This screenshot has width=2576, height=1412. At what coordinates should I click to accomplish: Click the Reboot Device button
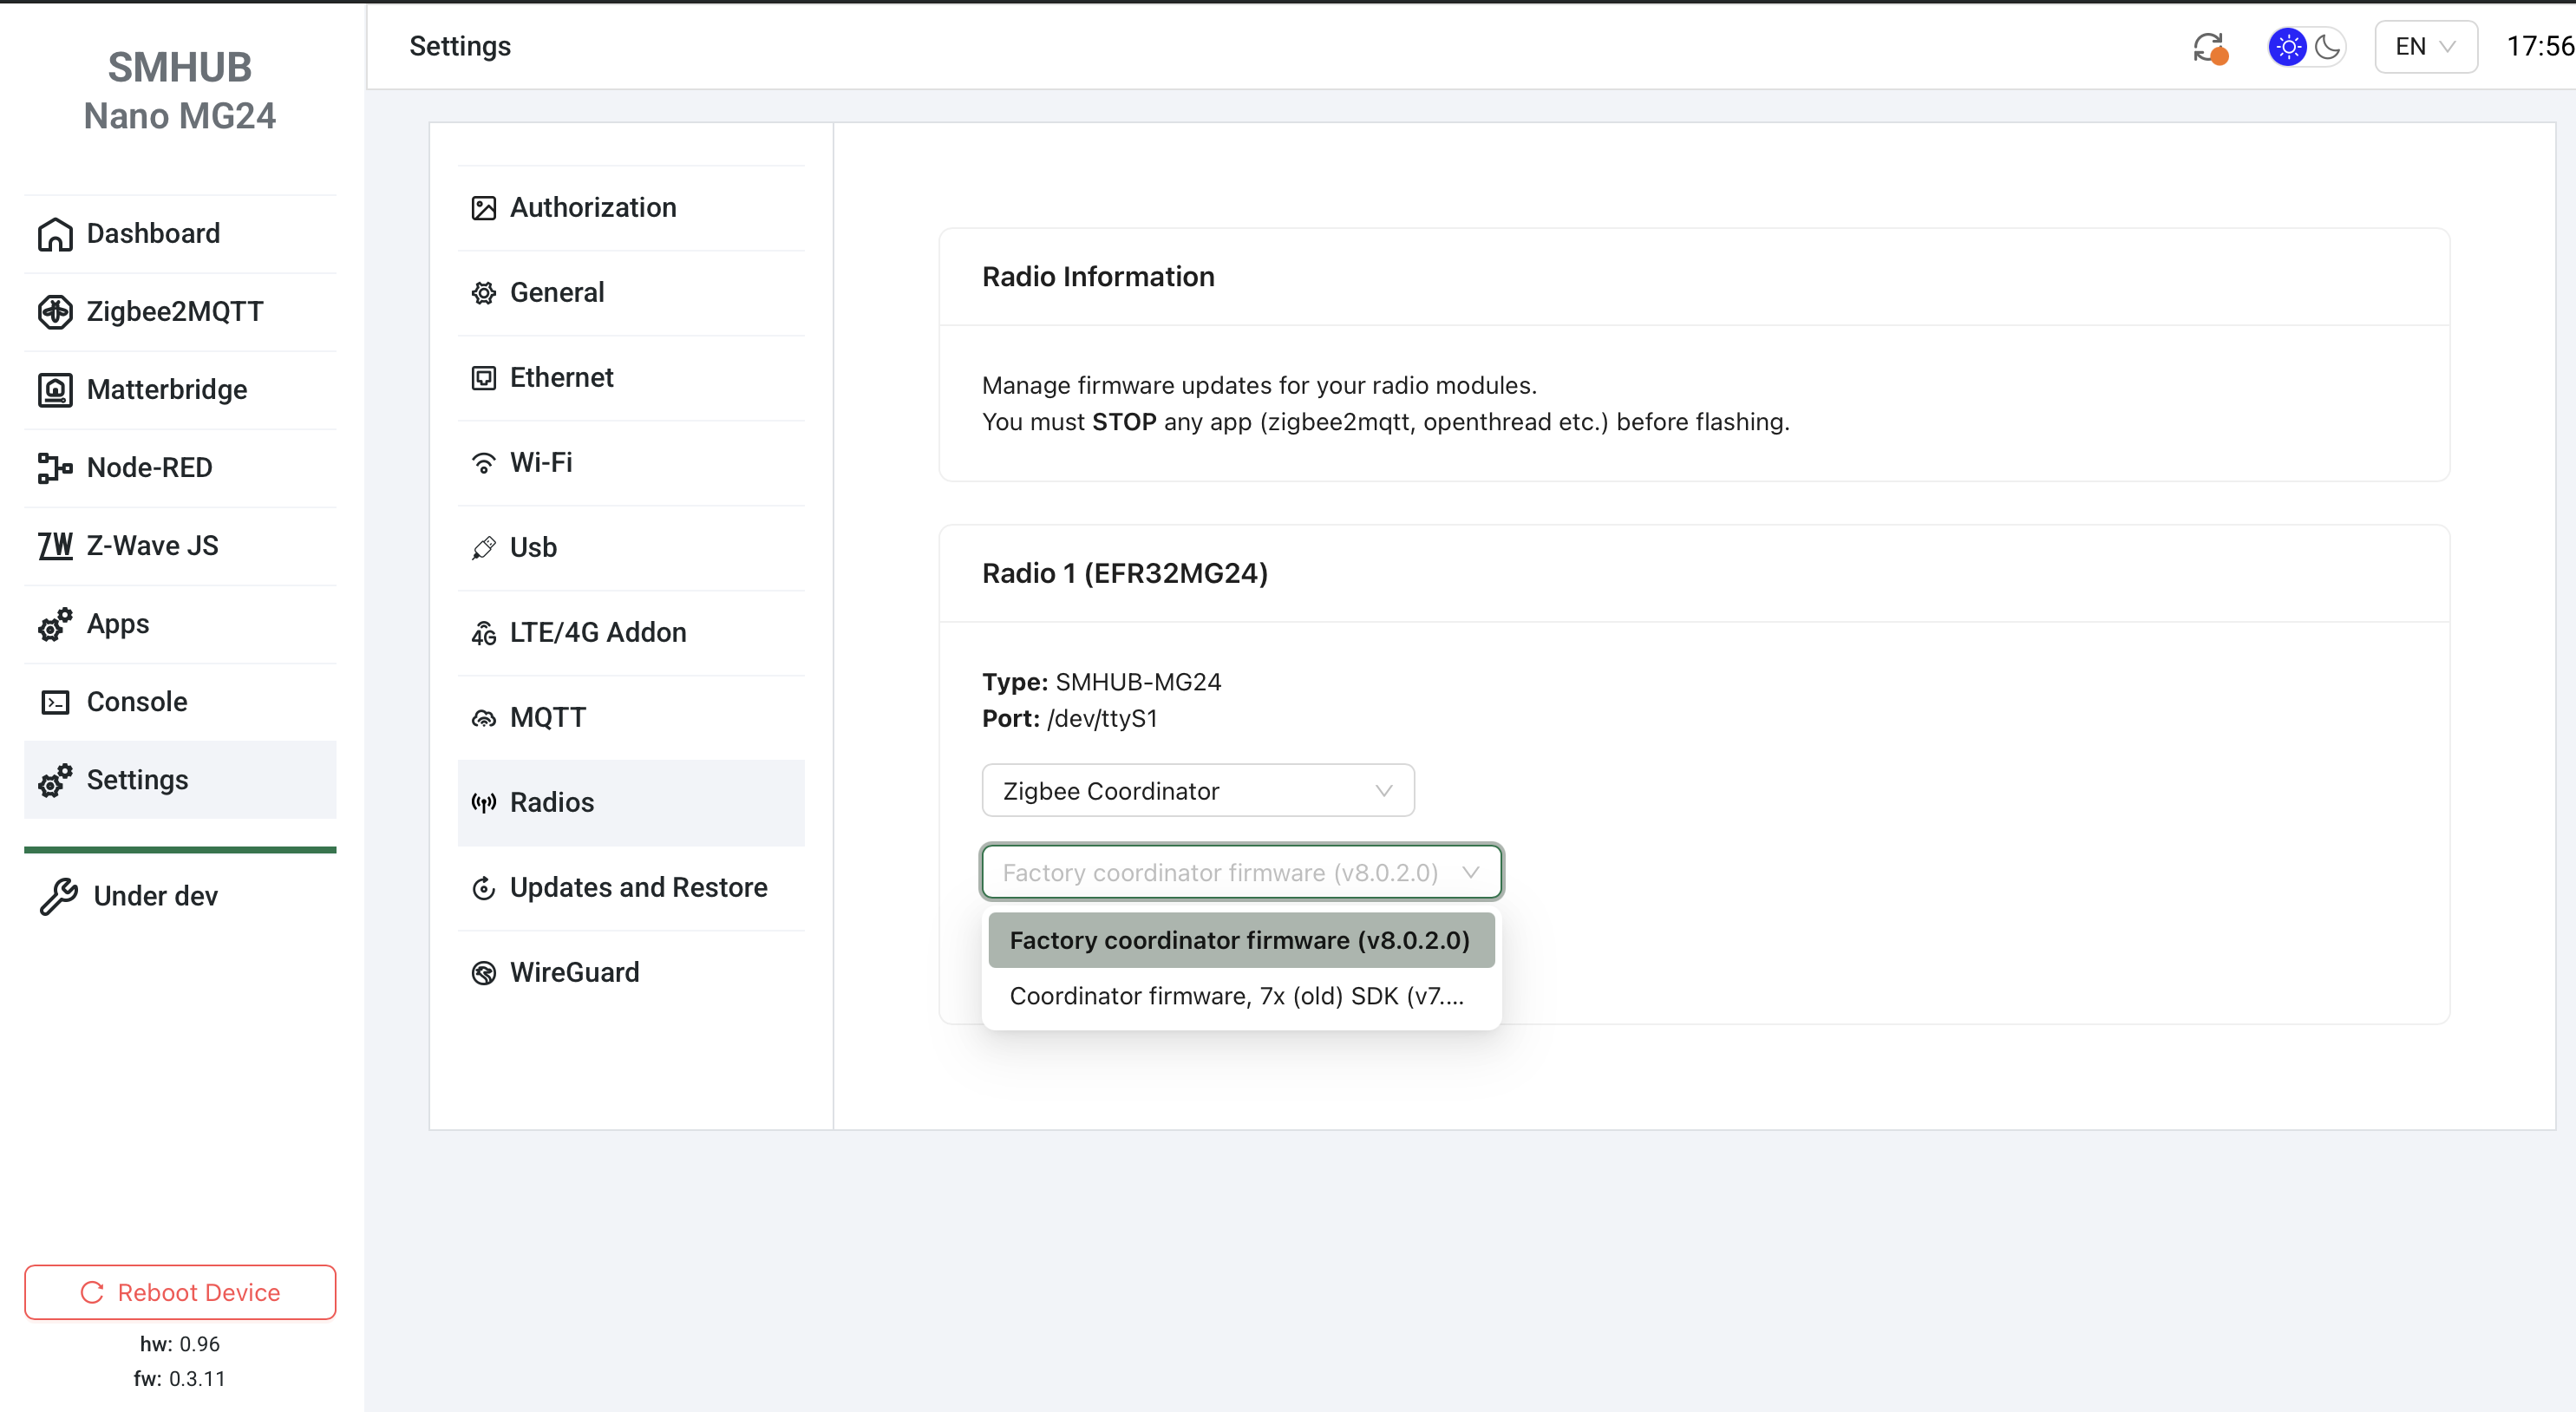click(x=180, y=1292)
